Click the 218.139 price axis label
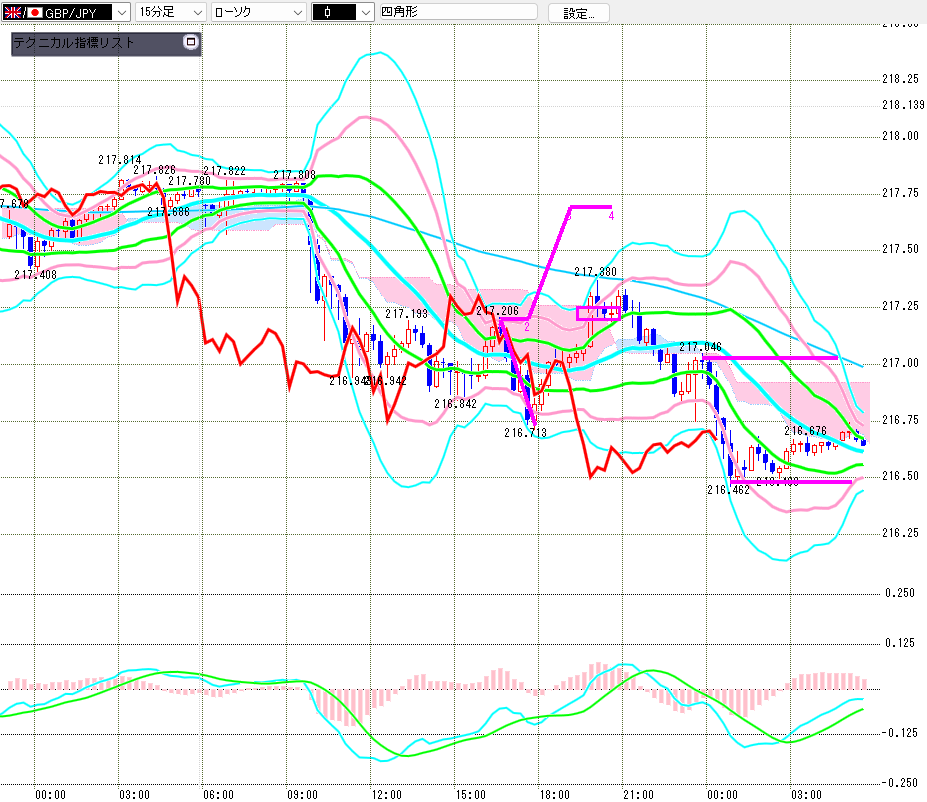 [903, 105]
